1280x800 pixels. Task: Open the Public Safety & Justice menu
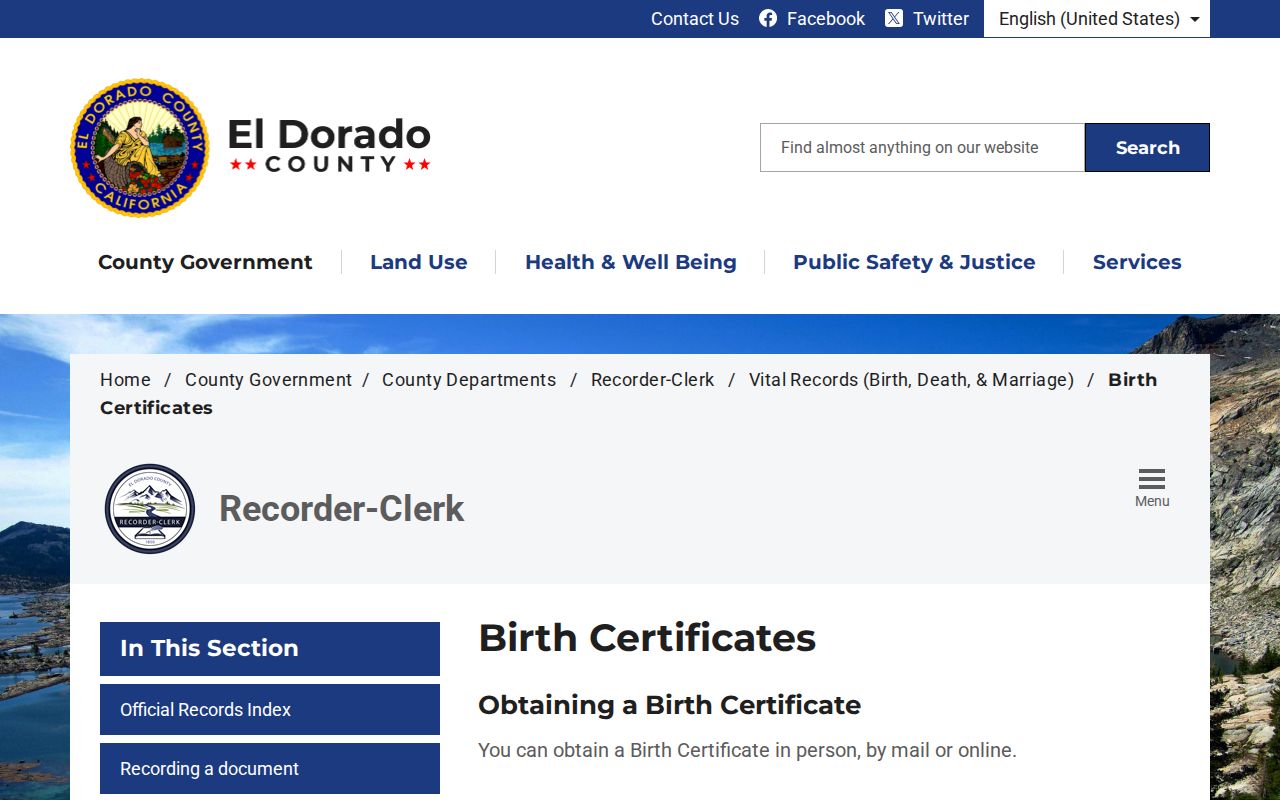pos(914,262)
